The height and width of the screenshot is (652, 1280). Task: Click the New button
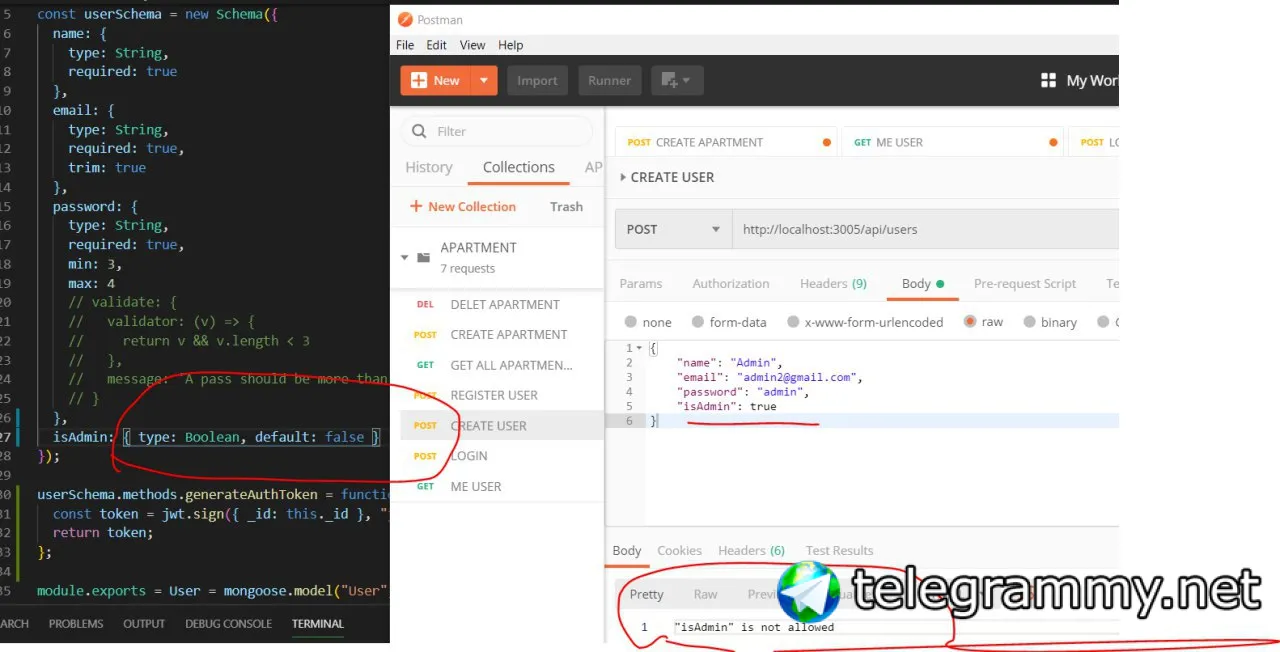click(436, 81)
